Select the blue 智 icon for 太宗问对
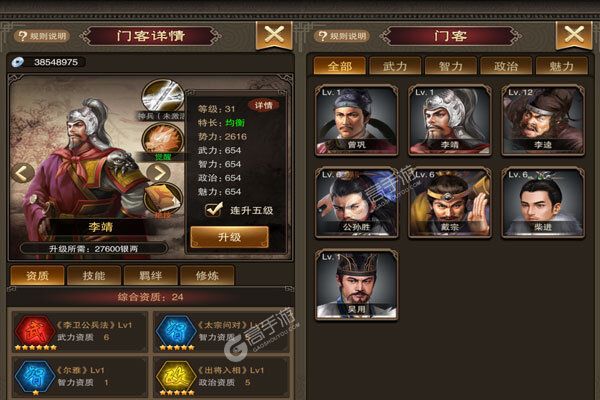600x400 pixels. 176,331
